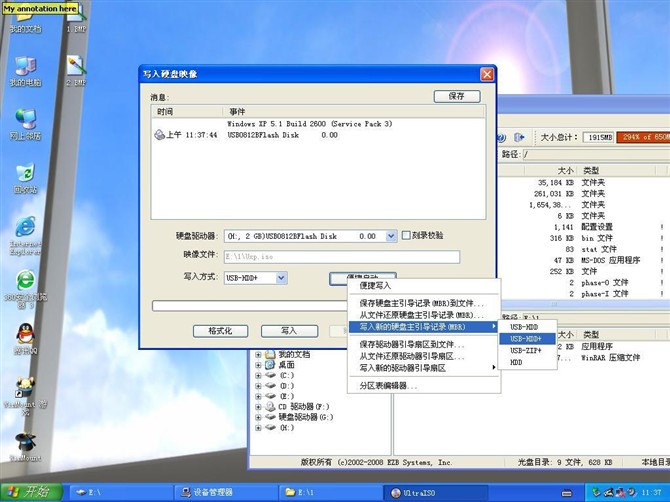This screenshot has width=670, height=502.
Task: Click the 格式化 format button
Action: tap(220, 331)
